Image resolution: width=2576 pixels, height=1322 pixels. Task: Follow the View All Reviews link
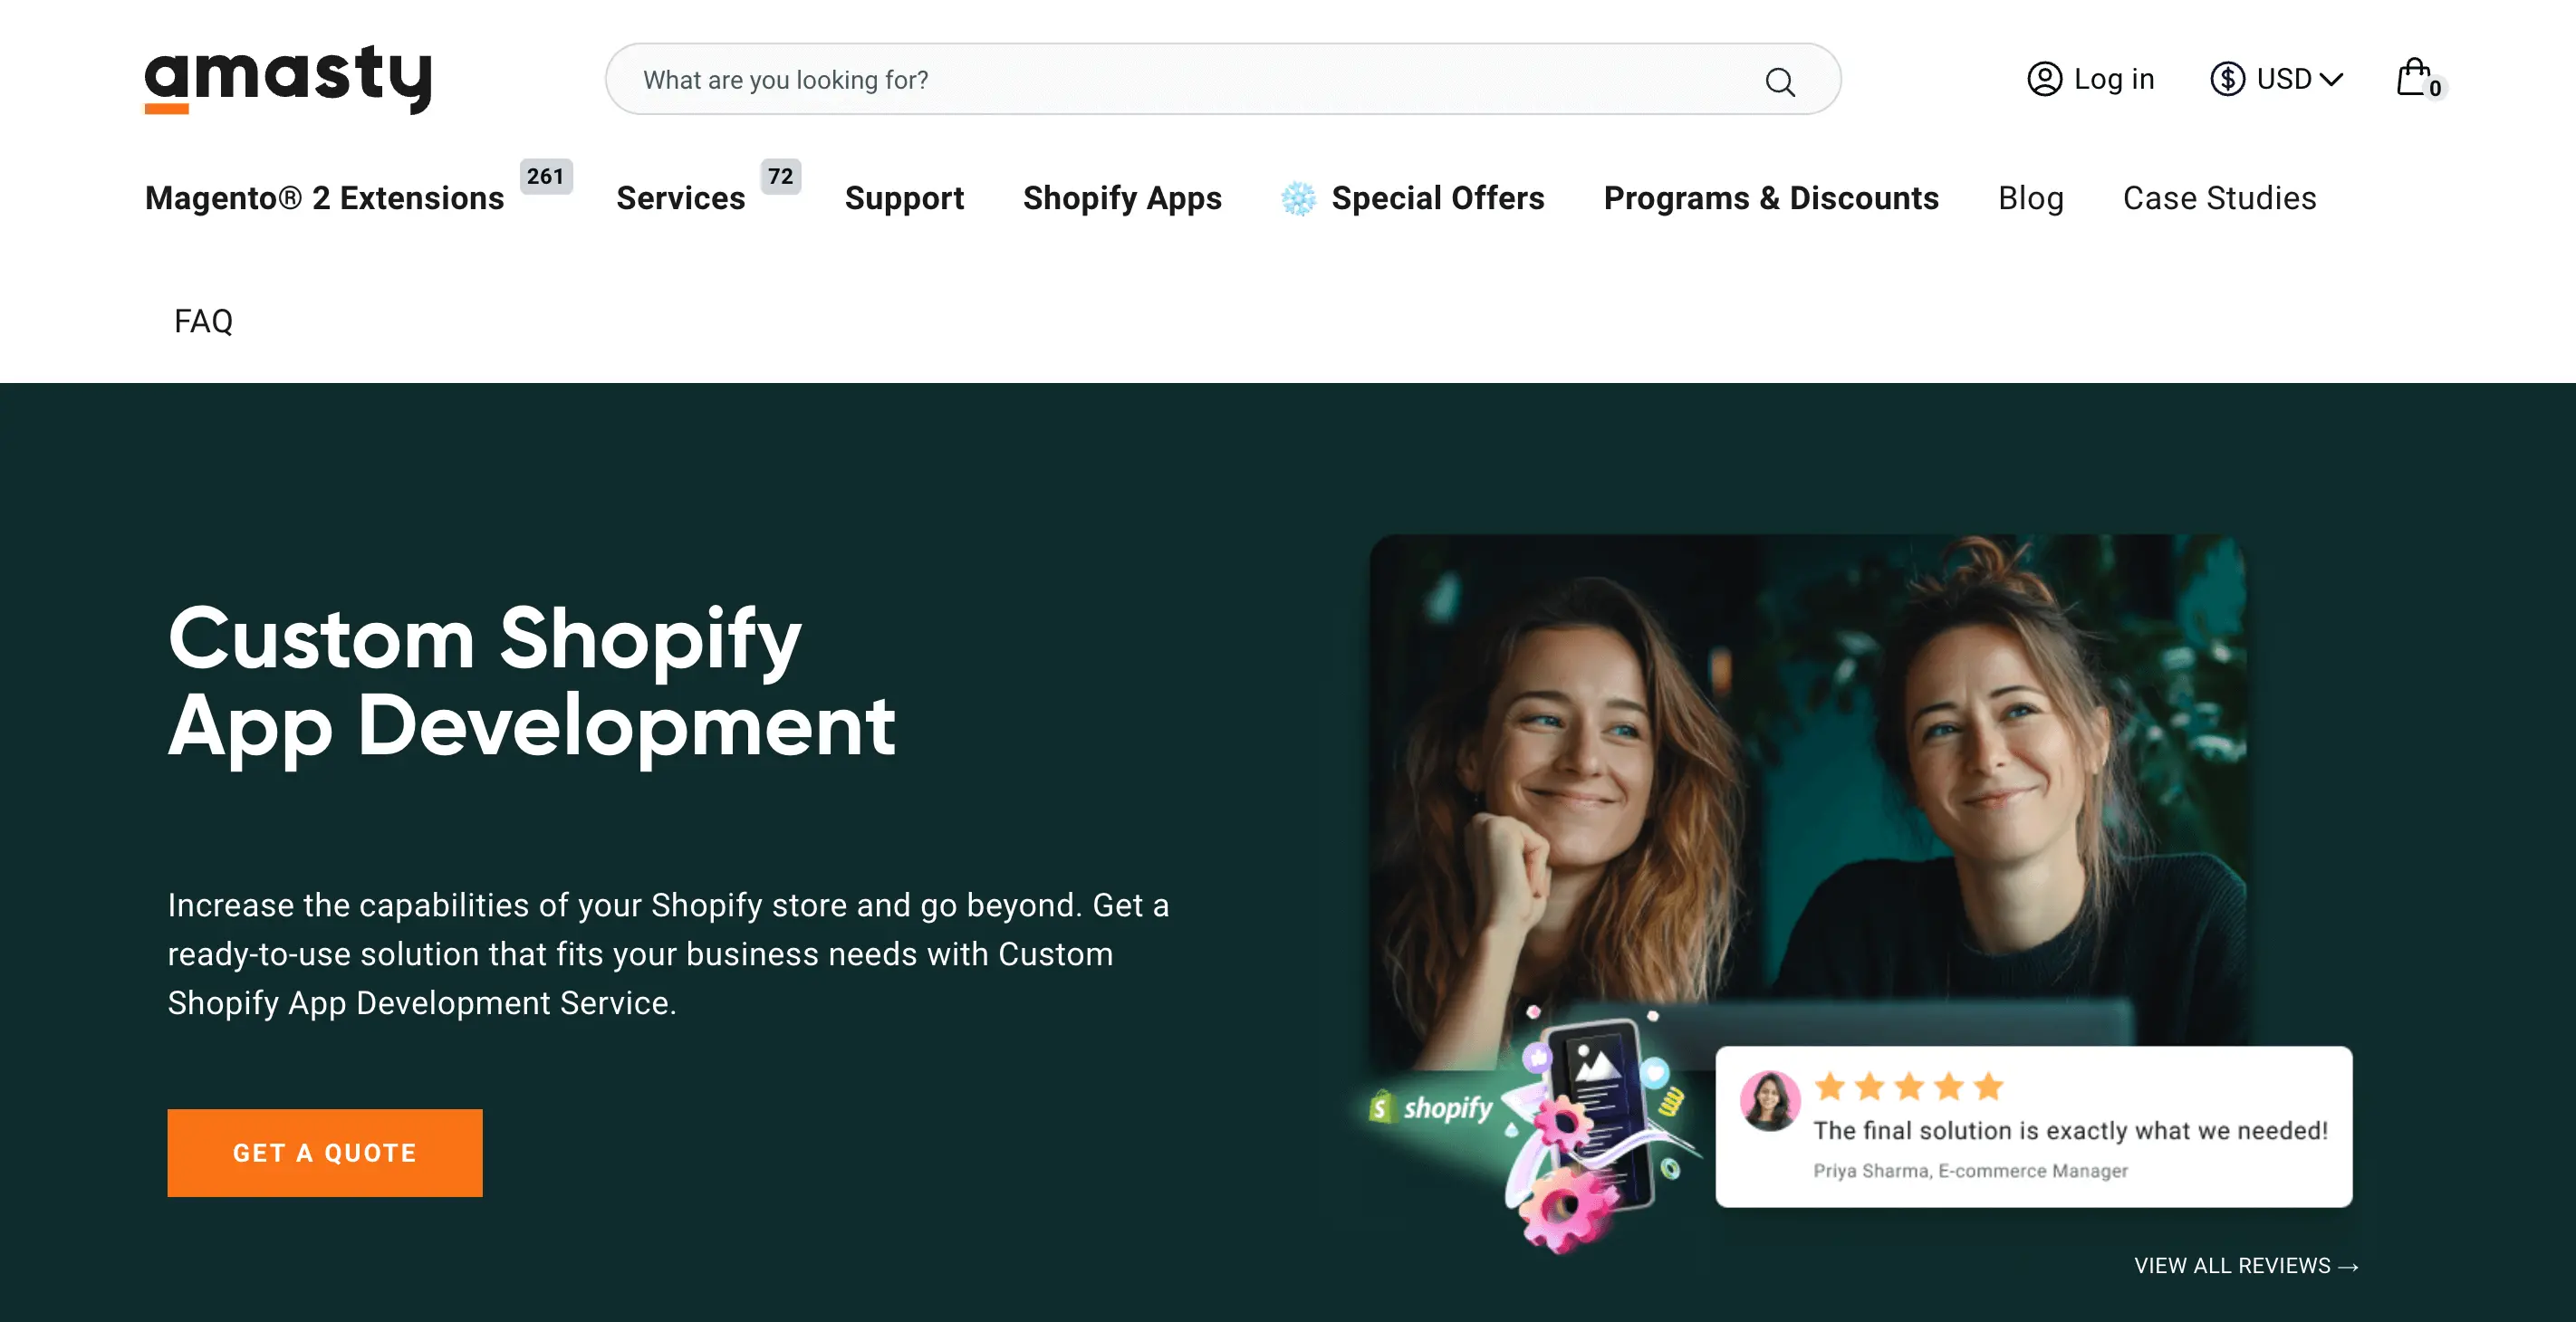tap(2245, 1265)
